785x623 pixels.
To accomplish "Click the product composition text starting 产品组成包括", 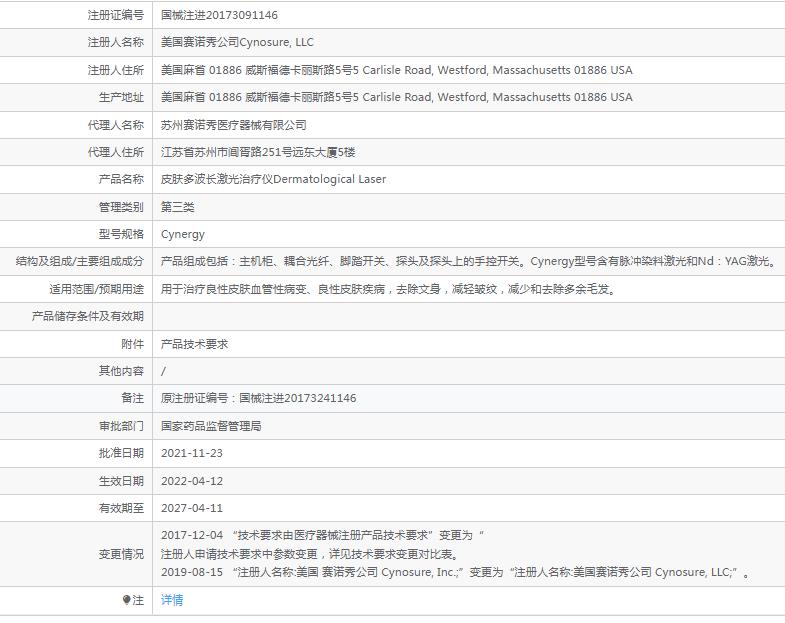I will (469, 261).
